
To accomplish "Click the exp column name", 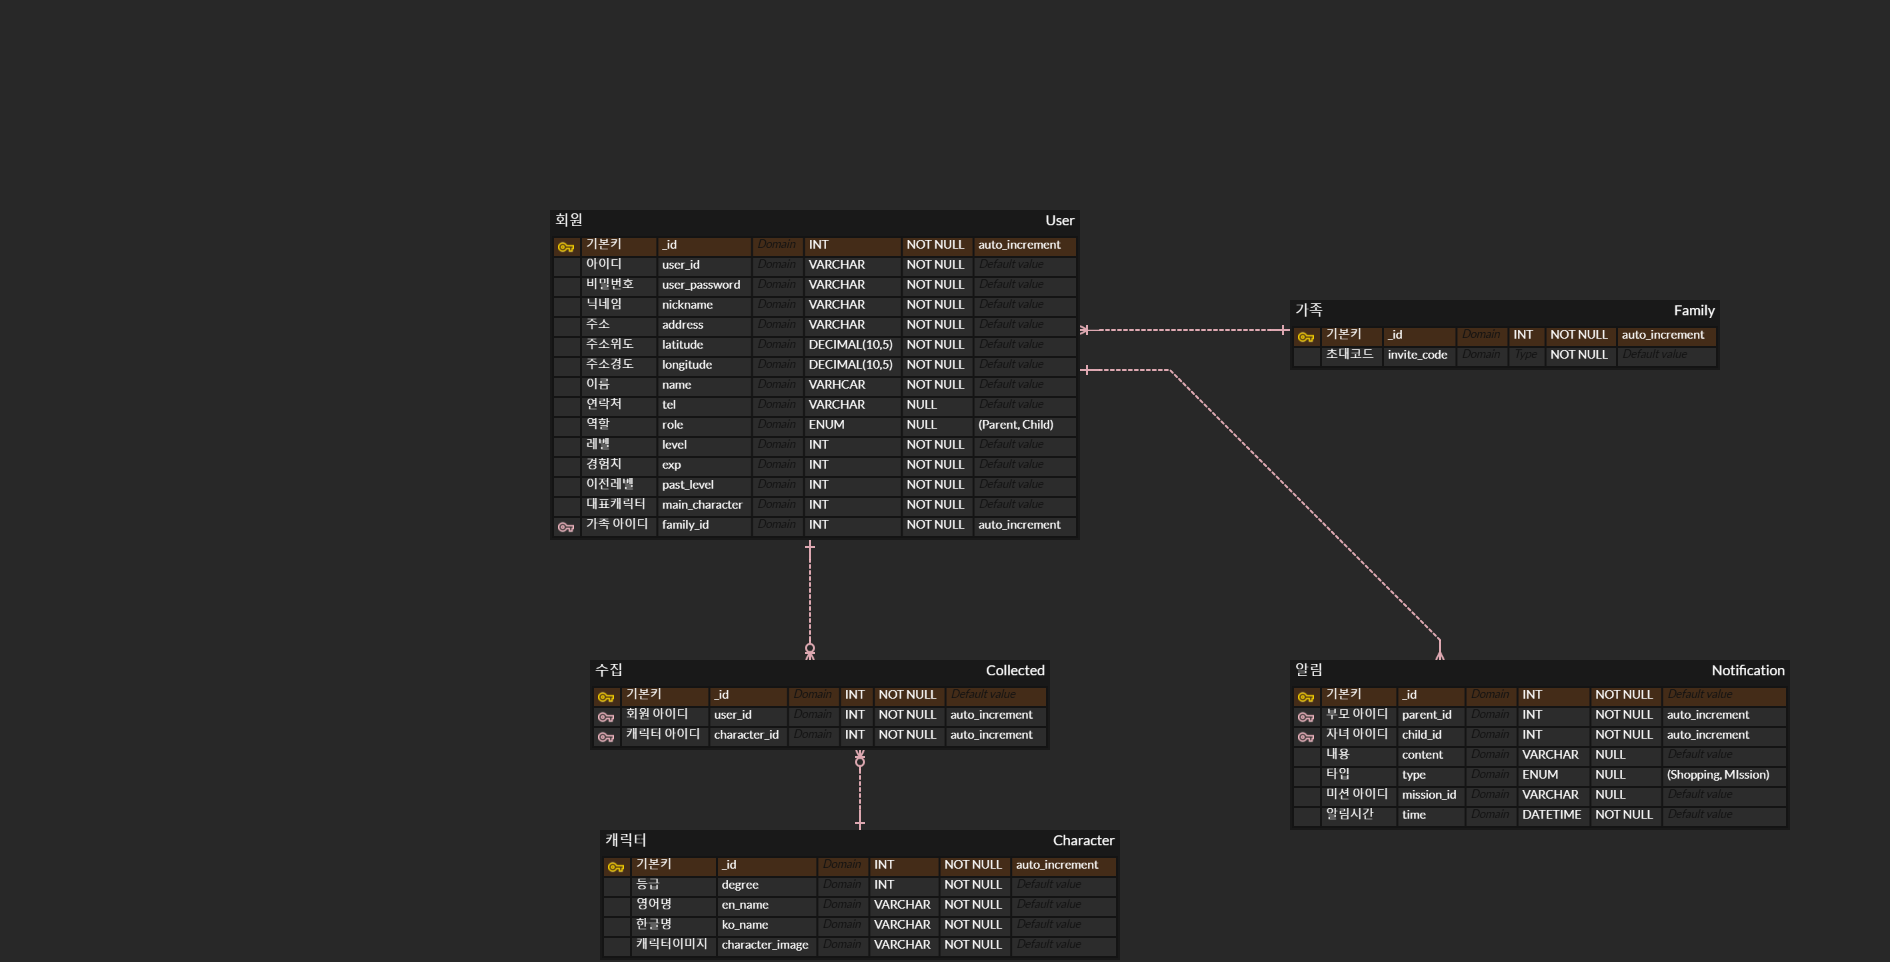I will click(x=671, y=465).
